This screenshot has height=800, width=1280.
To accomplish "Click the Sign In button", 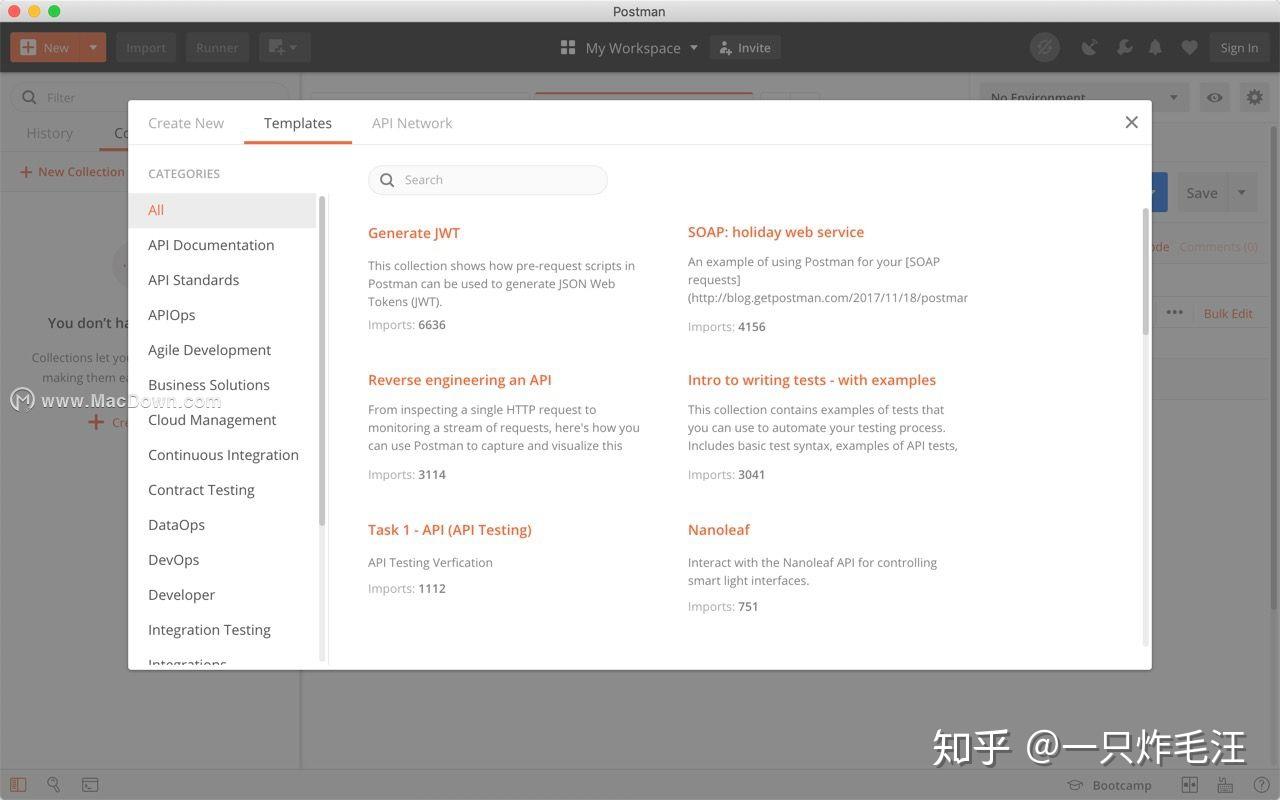I will (x=1239, y=47).
